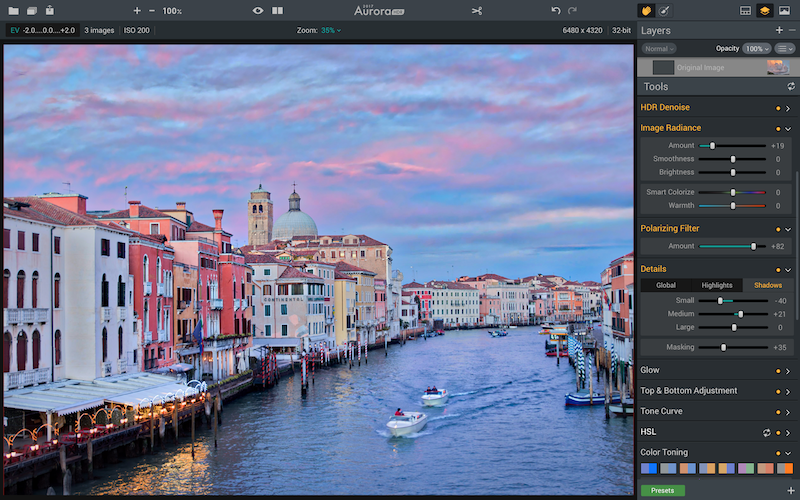Viewport: 800px width, 500px height.
Task: Toggle the presets panel image icon
Action: (x=784, y=11)
